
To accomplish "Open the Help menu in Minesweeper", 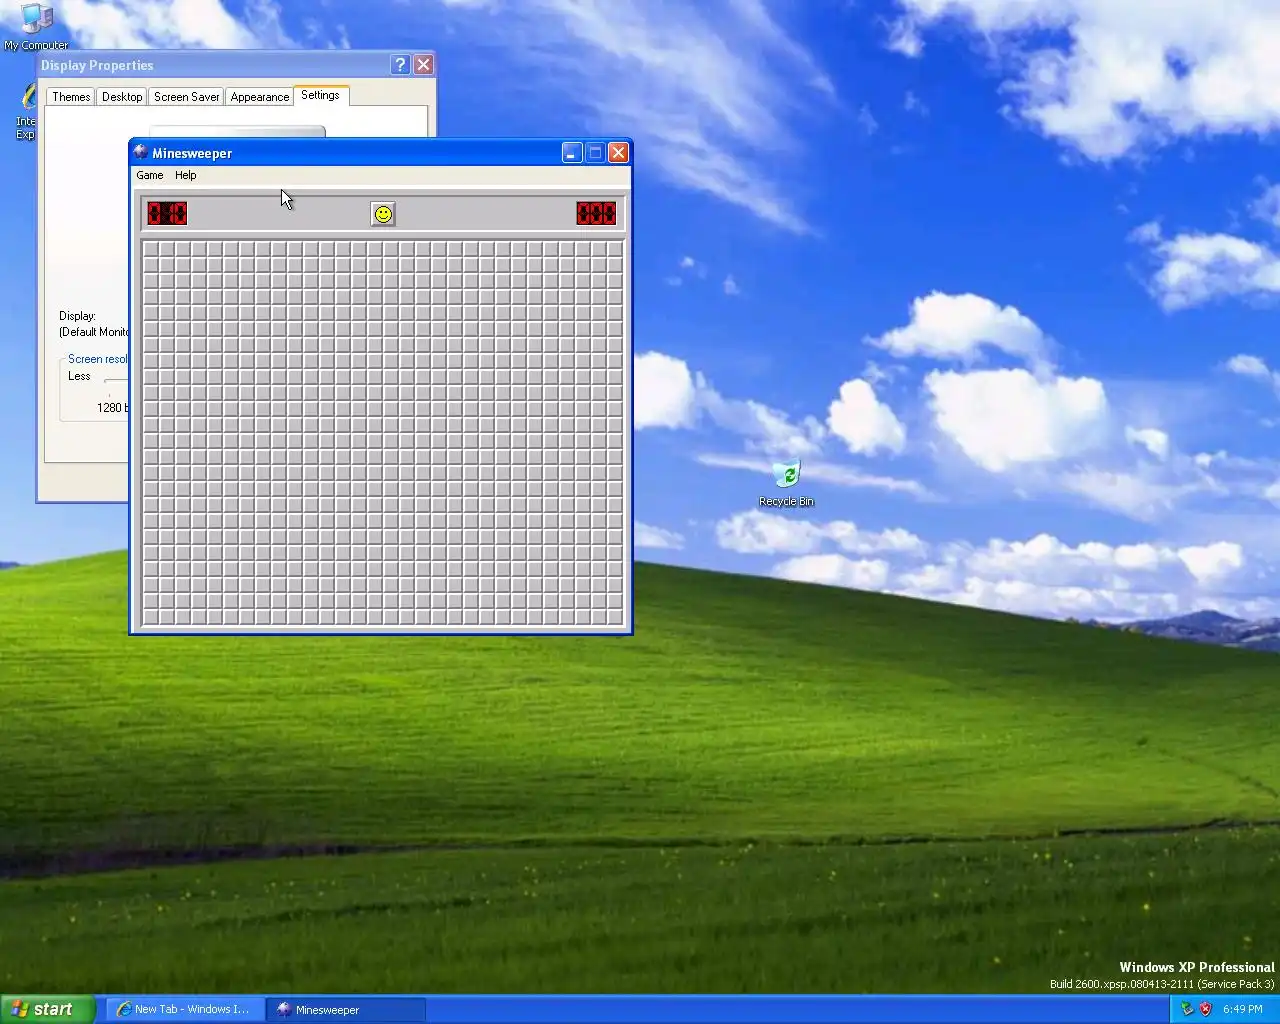I will [186, 175].
